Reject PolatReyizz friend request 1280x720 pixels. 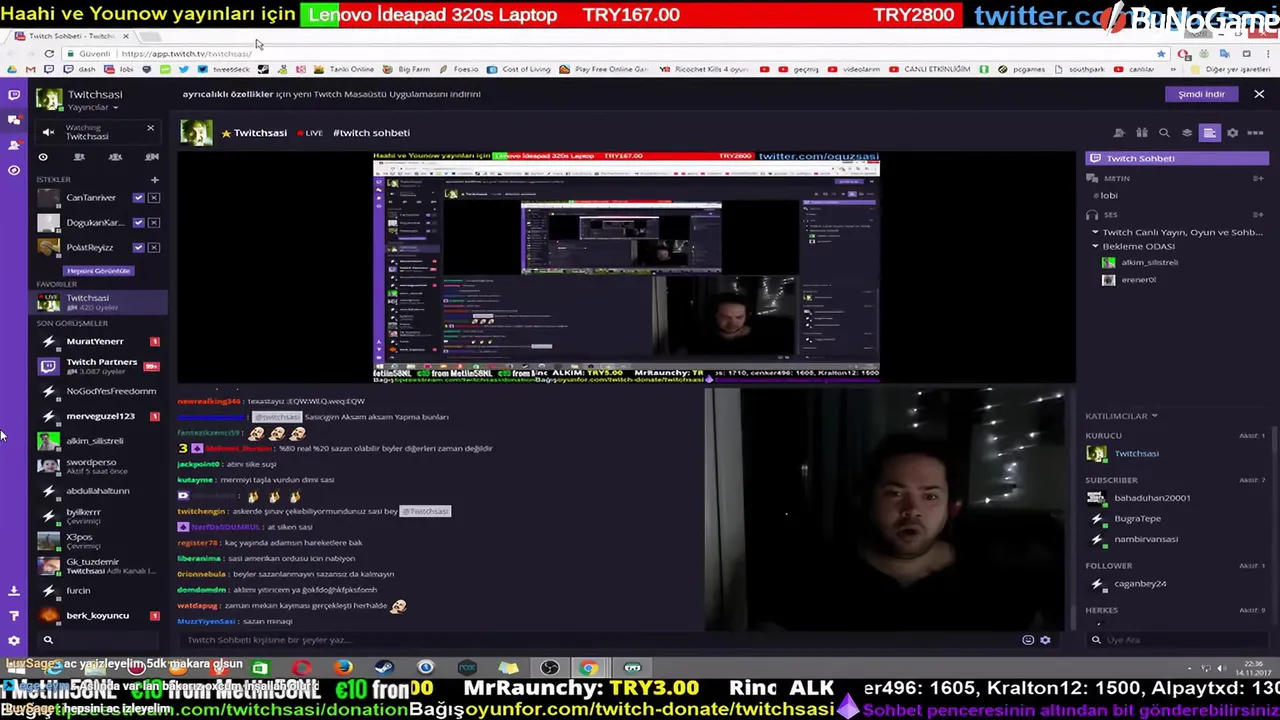(153, 247)
